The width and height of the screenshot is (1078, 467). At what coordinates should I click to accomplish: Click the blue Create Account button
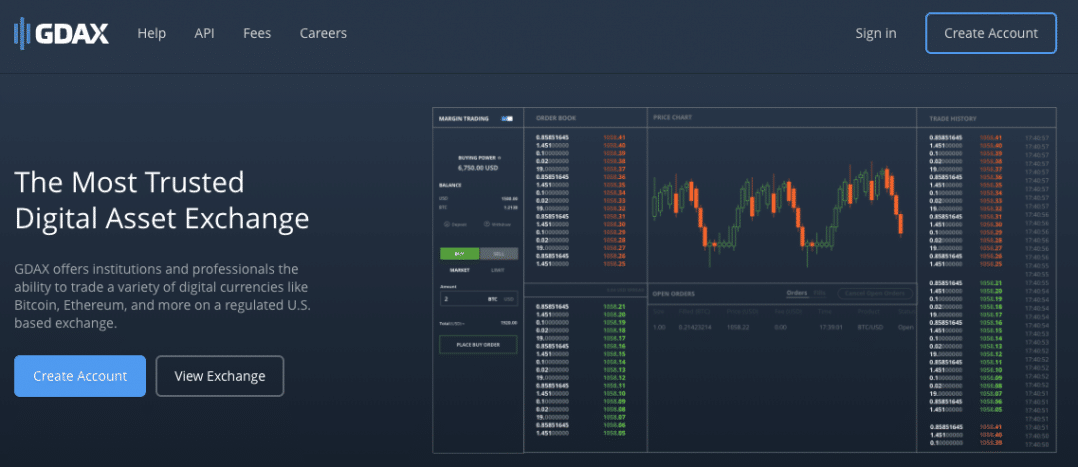pyautogui.click(x=80, y=376)
